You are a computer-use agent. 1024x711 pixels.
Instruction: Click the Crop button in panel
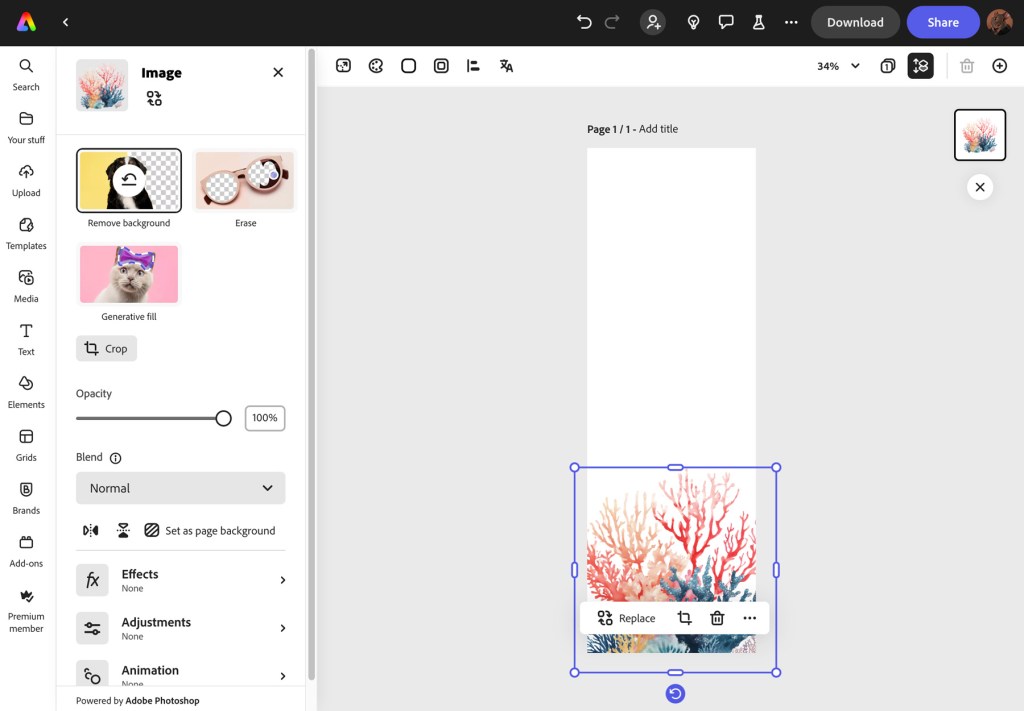(106, 348)
